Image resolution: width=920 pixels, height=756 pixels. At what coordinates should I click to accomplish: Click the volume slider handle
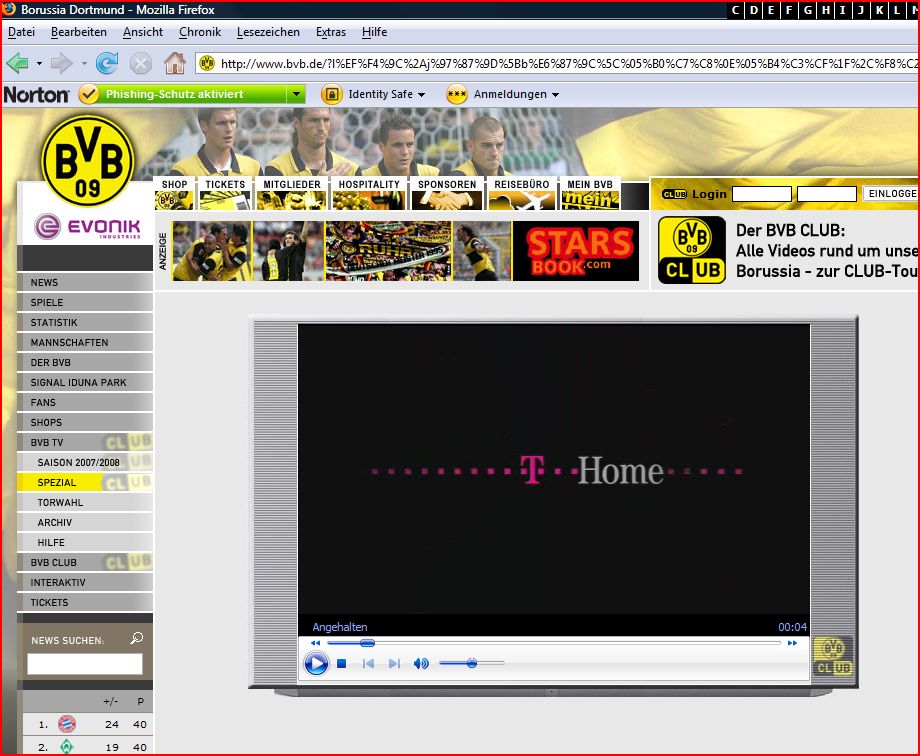(x=472, y=663)
